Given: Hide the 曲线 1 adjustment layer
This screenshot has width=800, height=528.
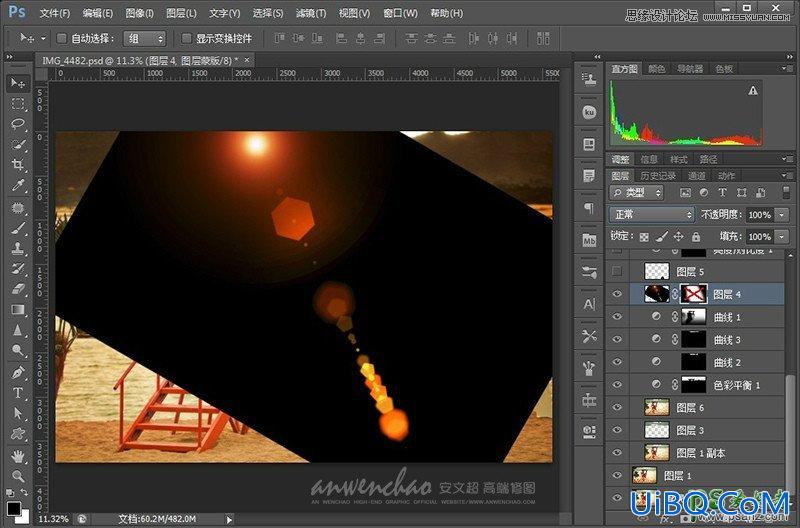Looking at the screenshot, I should 617,316.
